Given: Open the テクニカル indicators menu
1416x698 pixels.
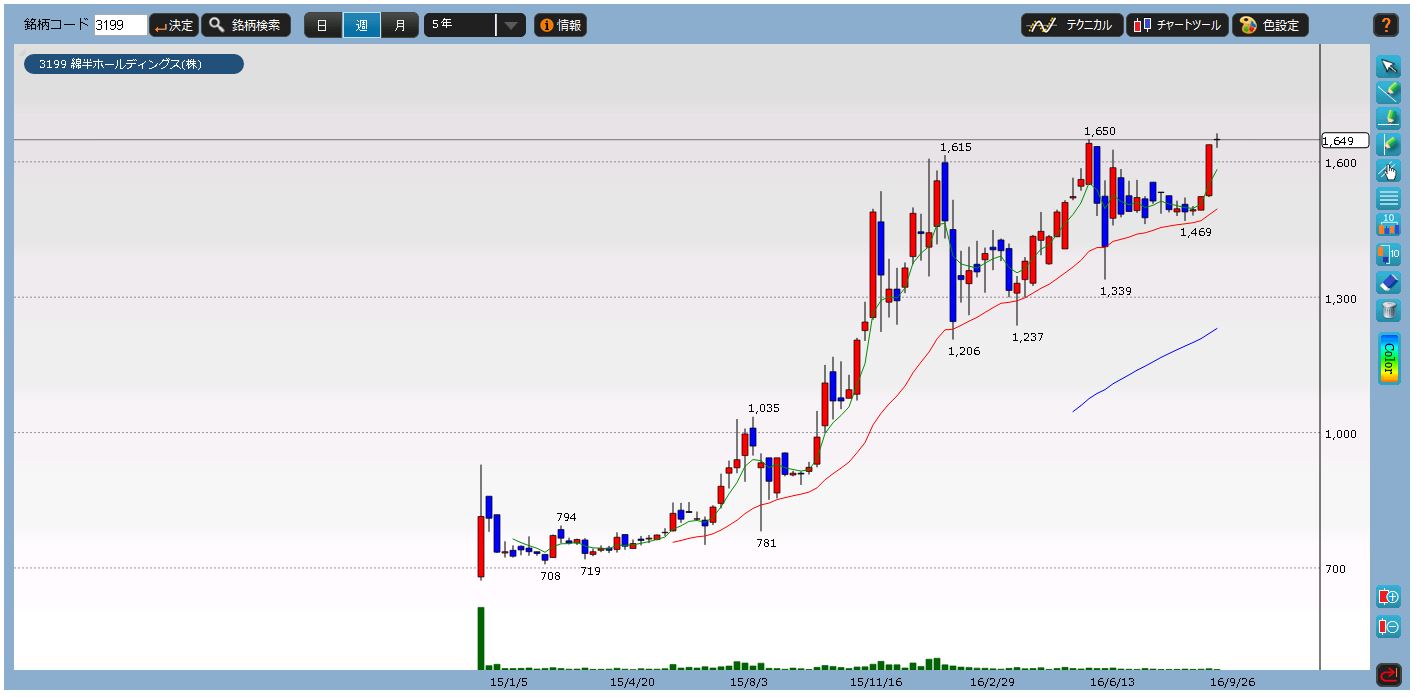Looking at the screenshot, I should point(1071,25).
